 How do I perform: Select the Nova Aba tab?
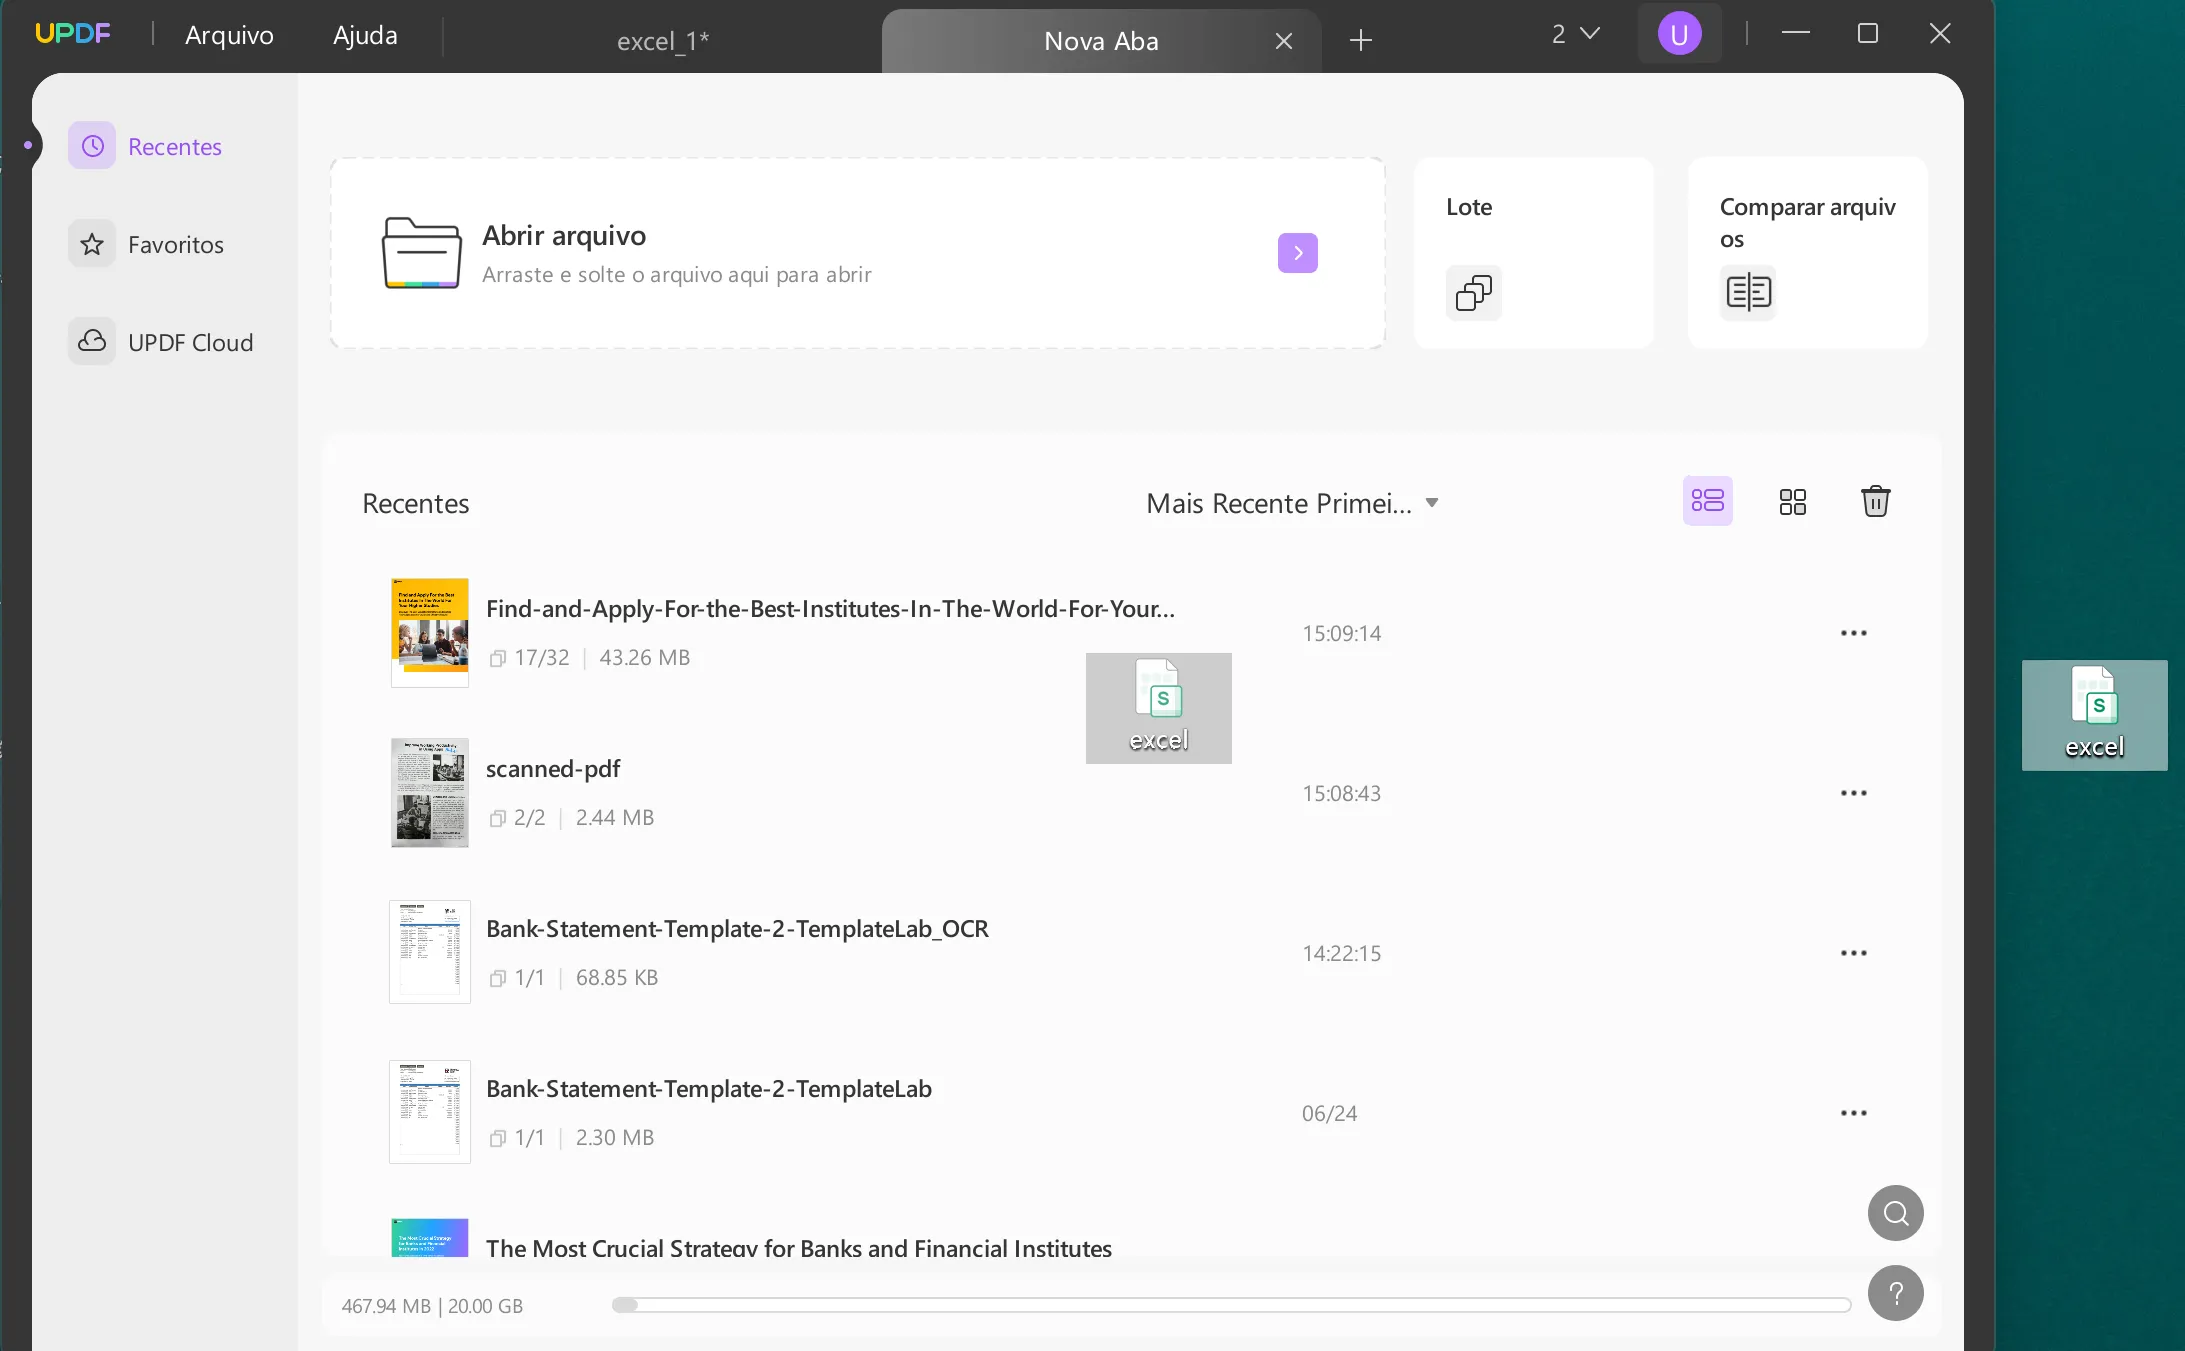point(1101,41)
